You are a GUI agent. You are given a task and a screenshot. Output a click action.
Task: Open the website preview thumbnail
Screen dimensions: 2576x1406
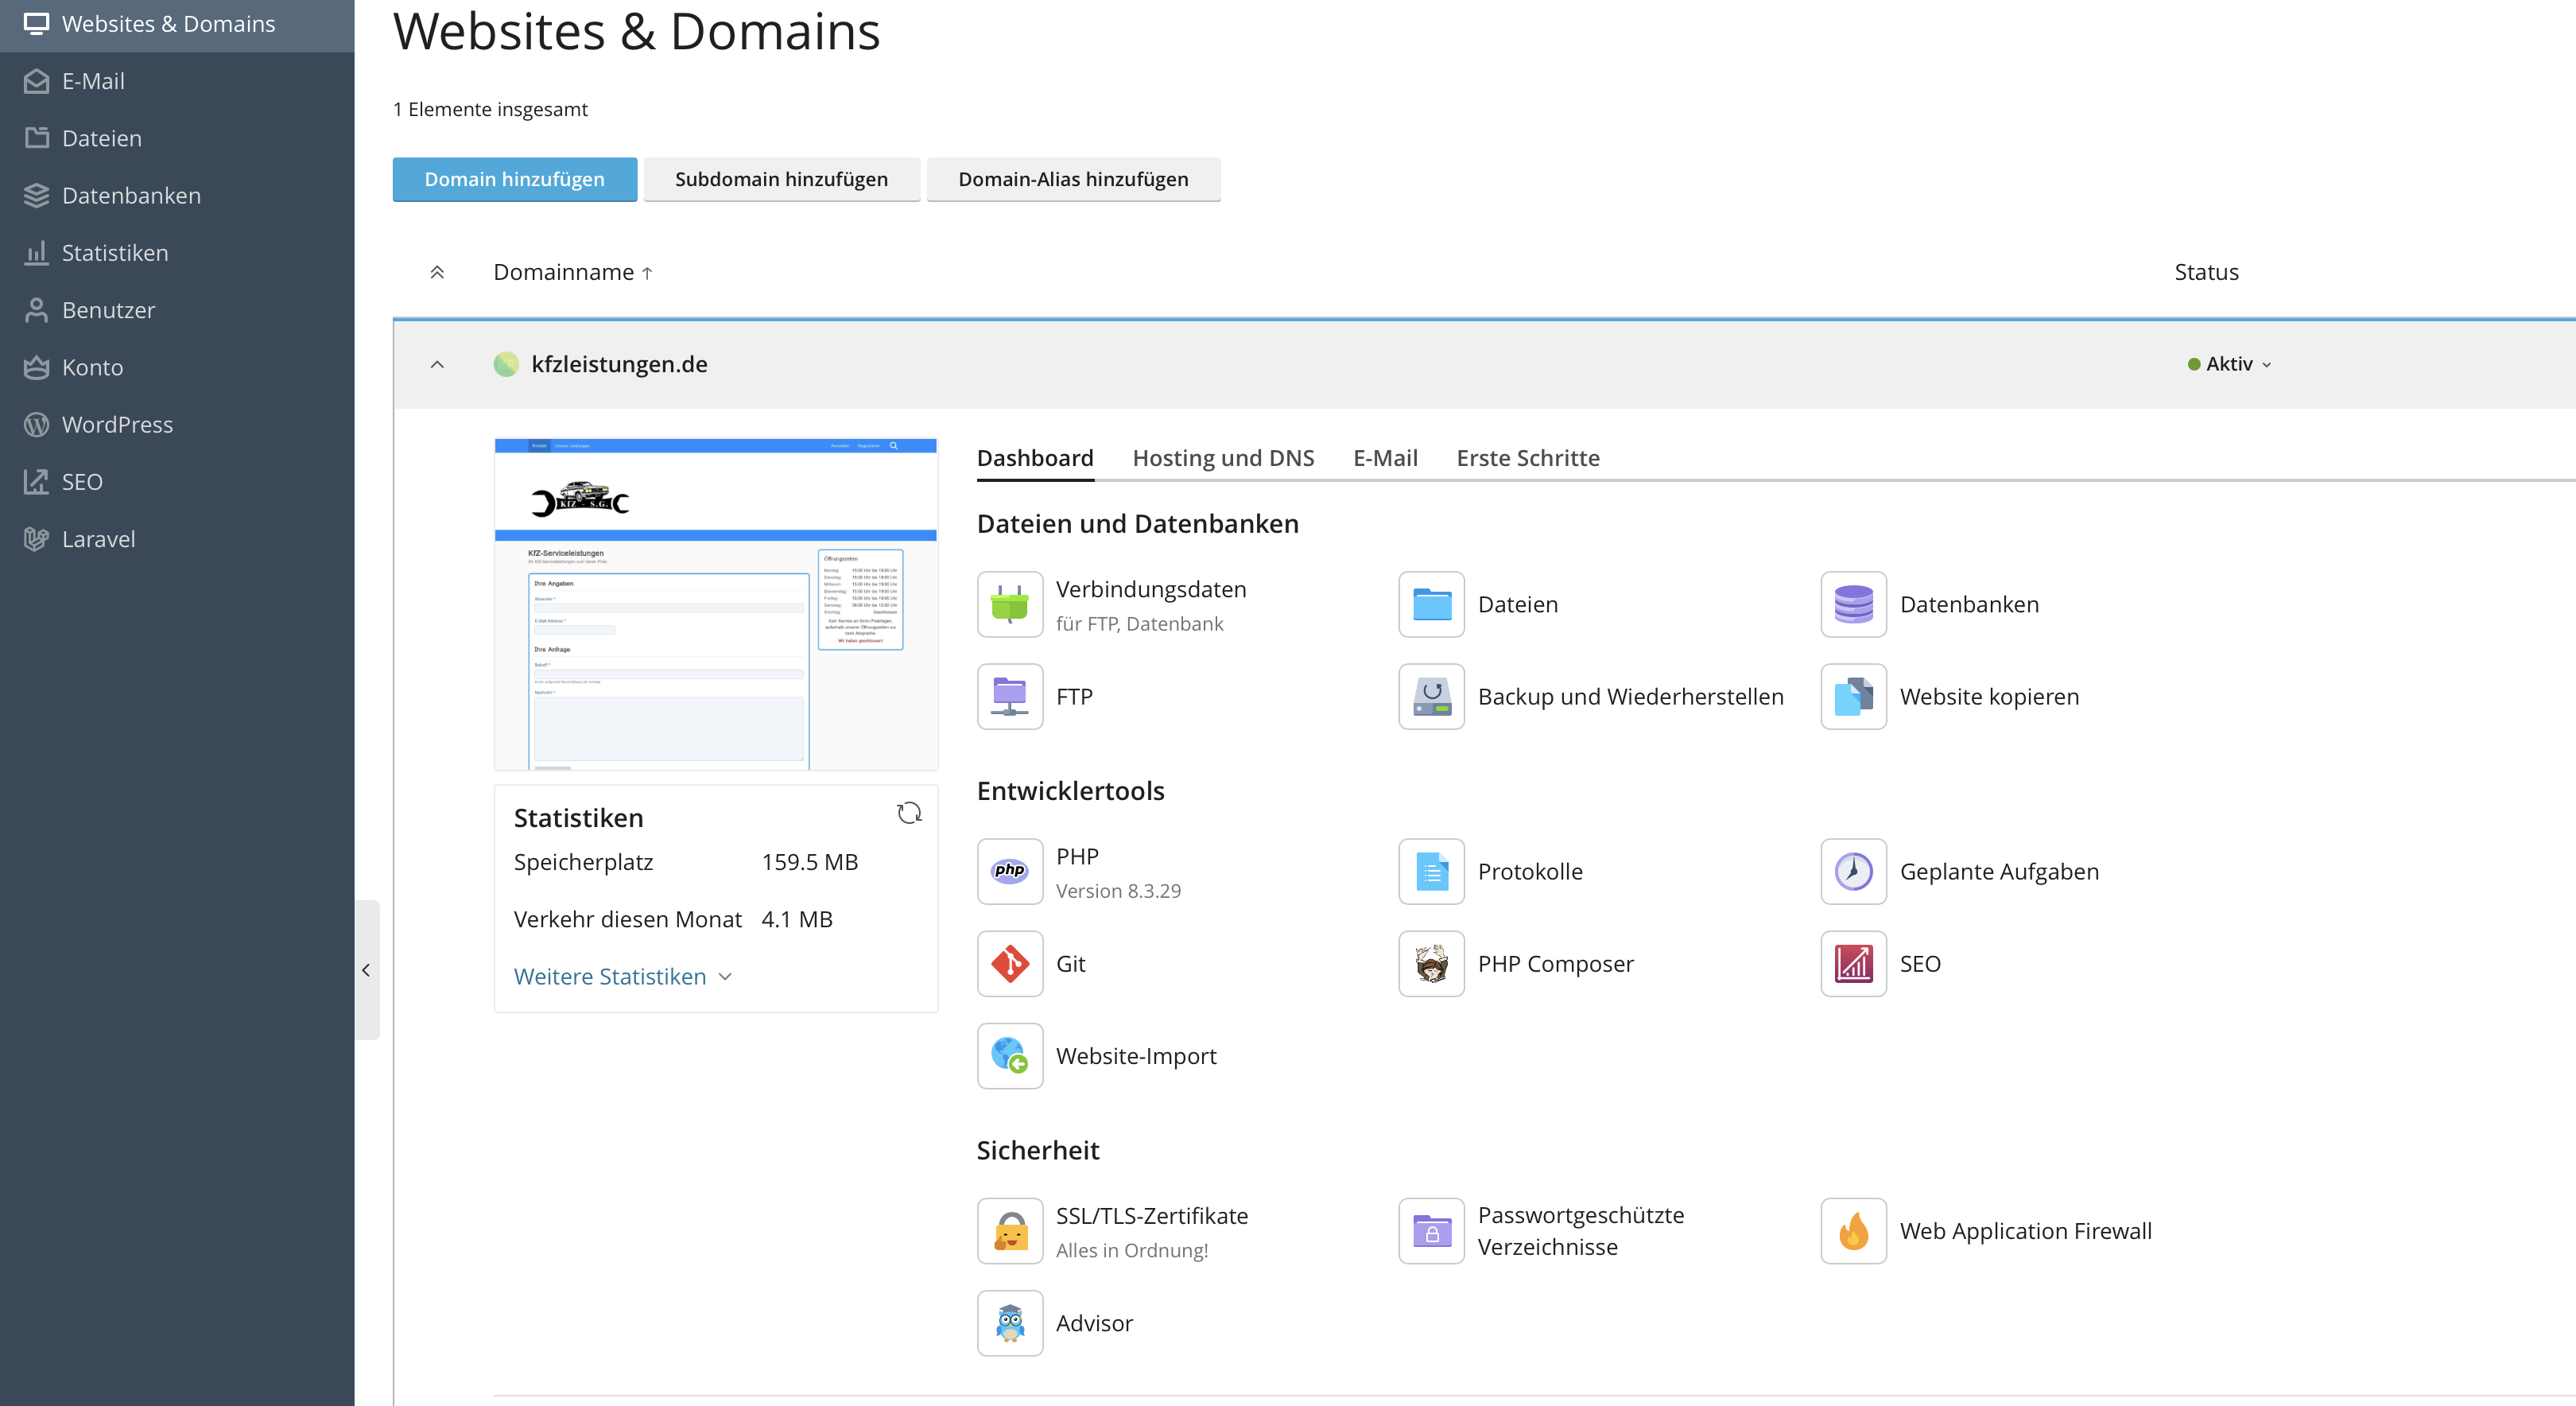point(715,604)
